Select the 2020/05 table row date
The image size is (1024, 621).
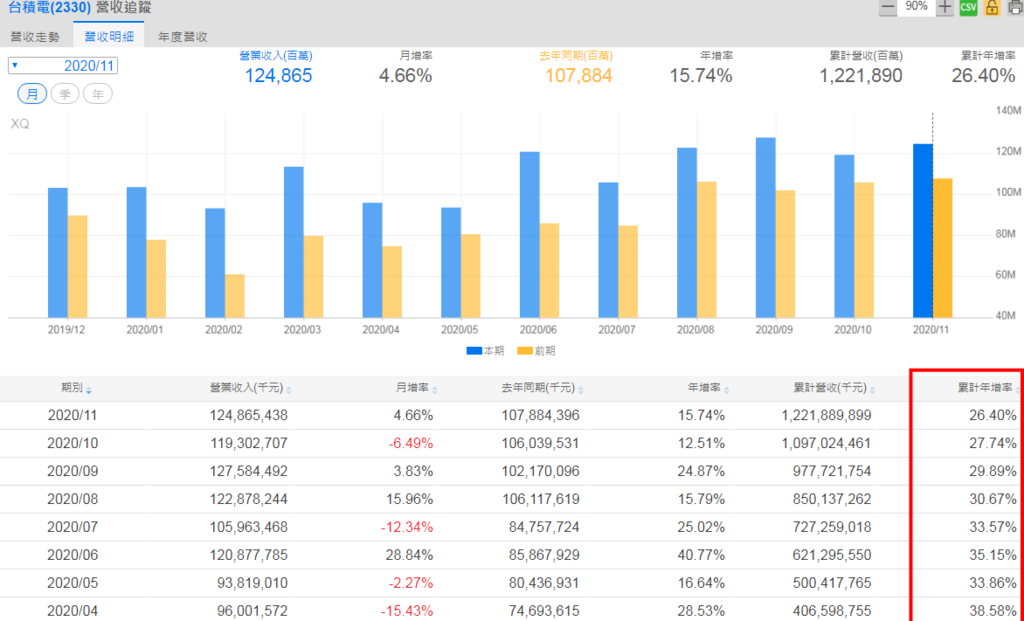pyautogui.click(x=72, y=582)
